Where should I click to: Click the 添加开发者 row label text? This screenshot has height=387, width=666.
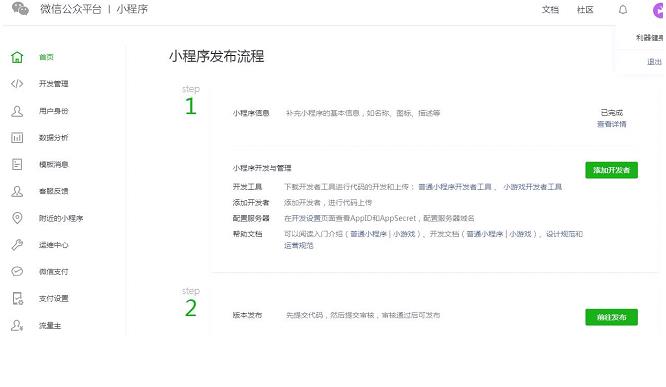point(251,203)
